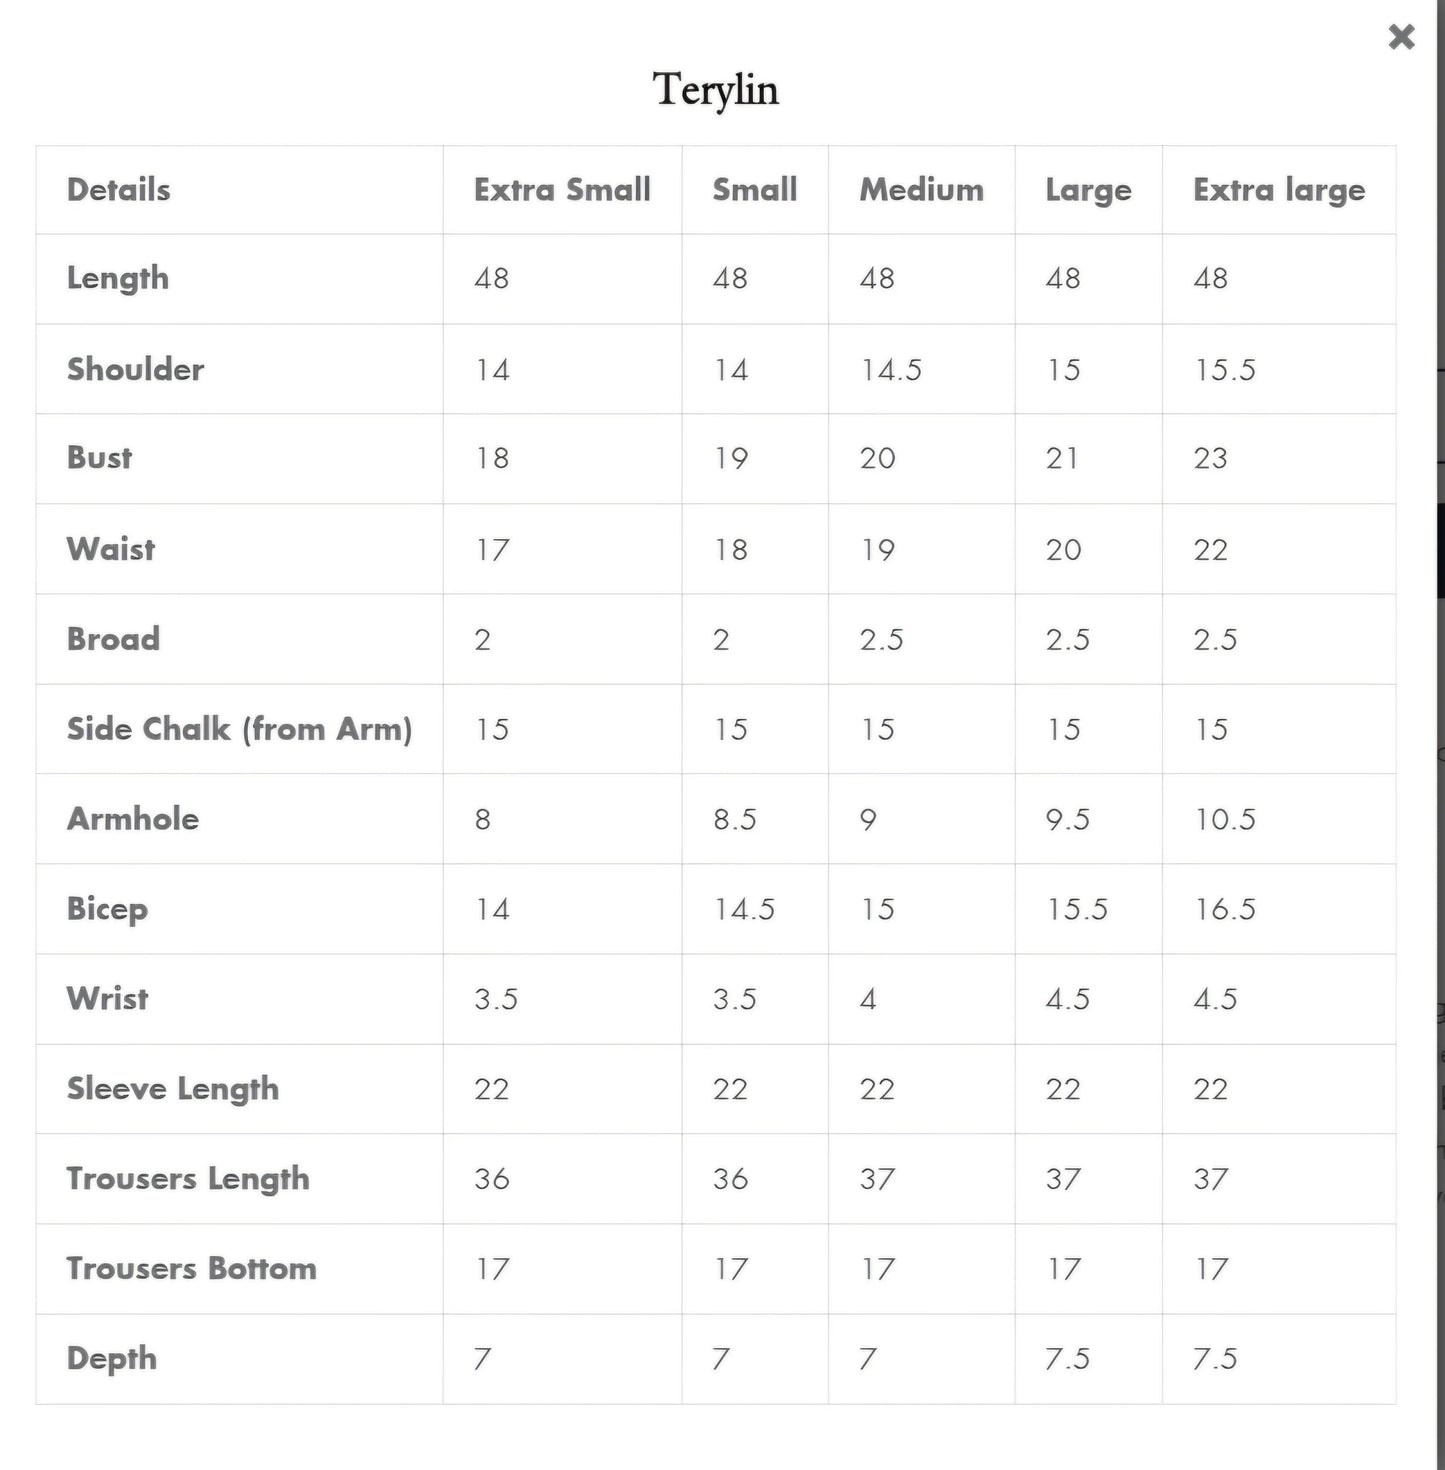Click the Side Chalk (from Arm) label
The width and height of the screenshot is (1445, 1470).
click(x=239, y=729)
